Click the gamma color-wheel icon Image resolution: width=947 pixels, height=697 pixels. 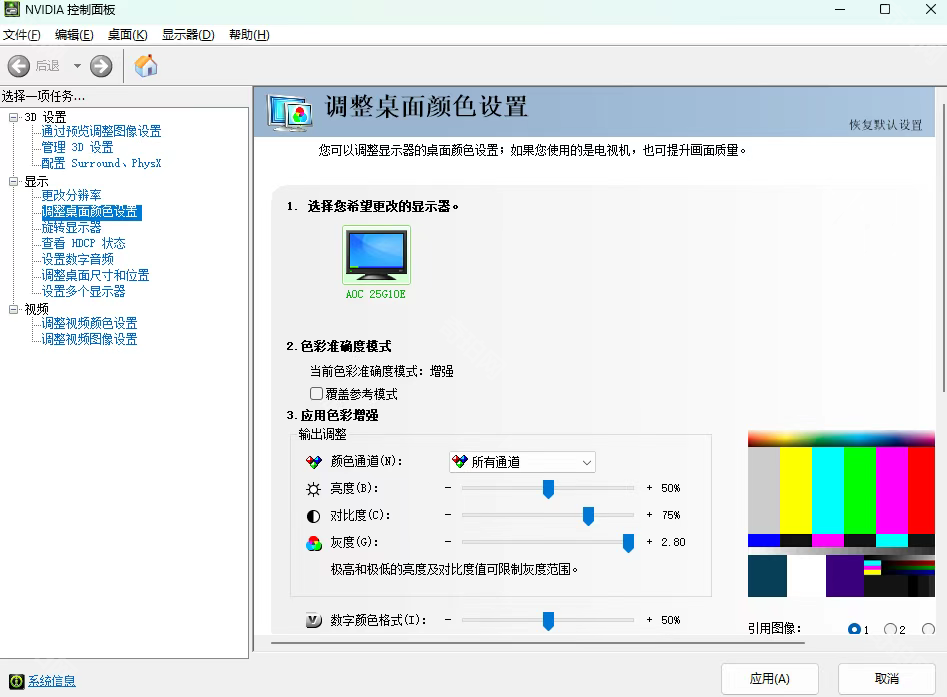tap(313, 543)
